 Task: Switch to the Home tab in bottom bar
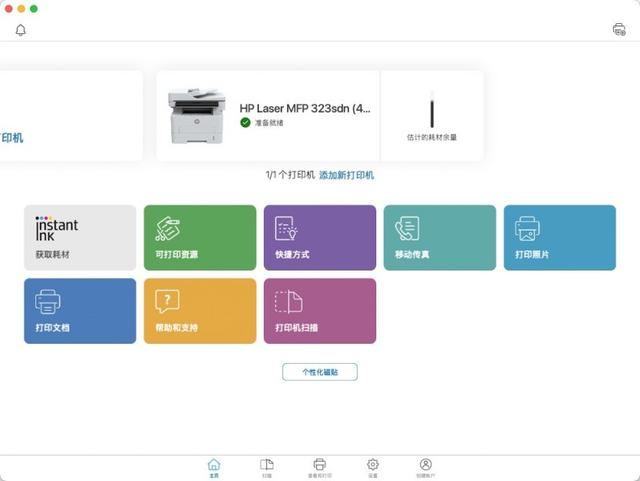coord(214,468)
